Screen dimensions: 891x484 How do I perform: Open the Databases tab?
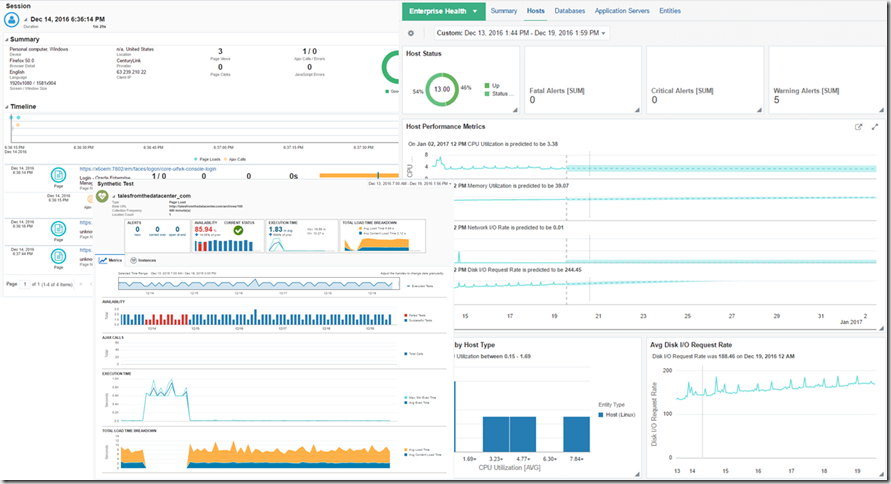click(569, 11)
